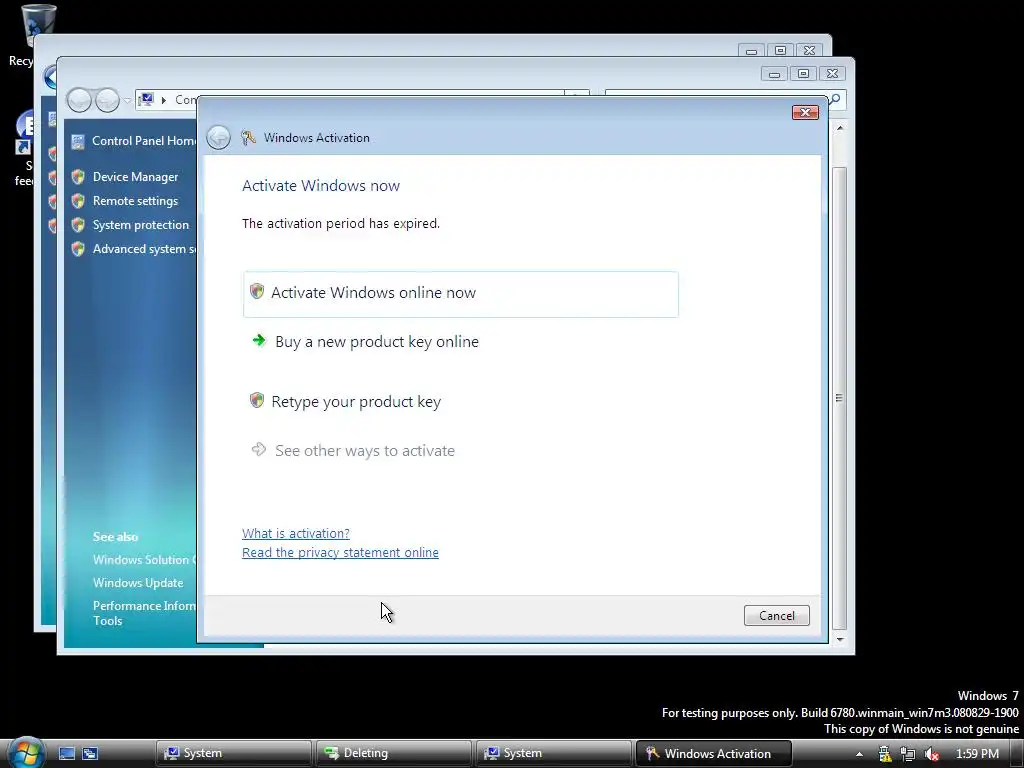Cancel the Windows Activation dialog
Image resolution: width=1024 pixels, height=768 pixels.
[776, 615]
